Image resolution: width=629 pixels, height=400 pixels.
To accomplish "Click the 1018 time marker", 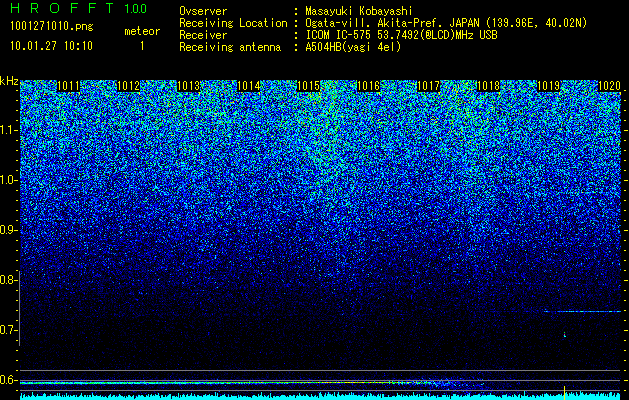I will [488, 86].
